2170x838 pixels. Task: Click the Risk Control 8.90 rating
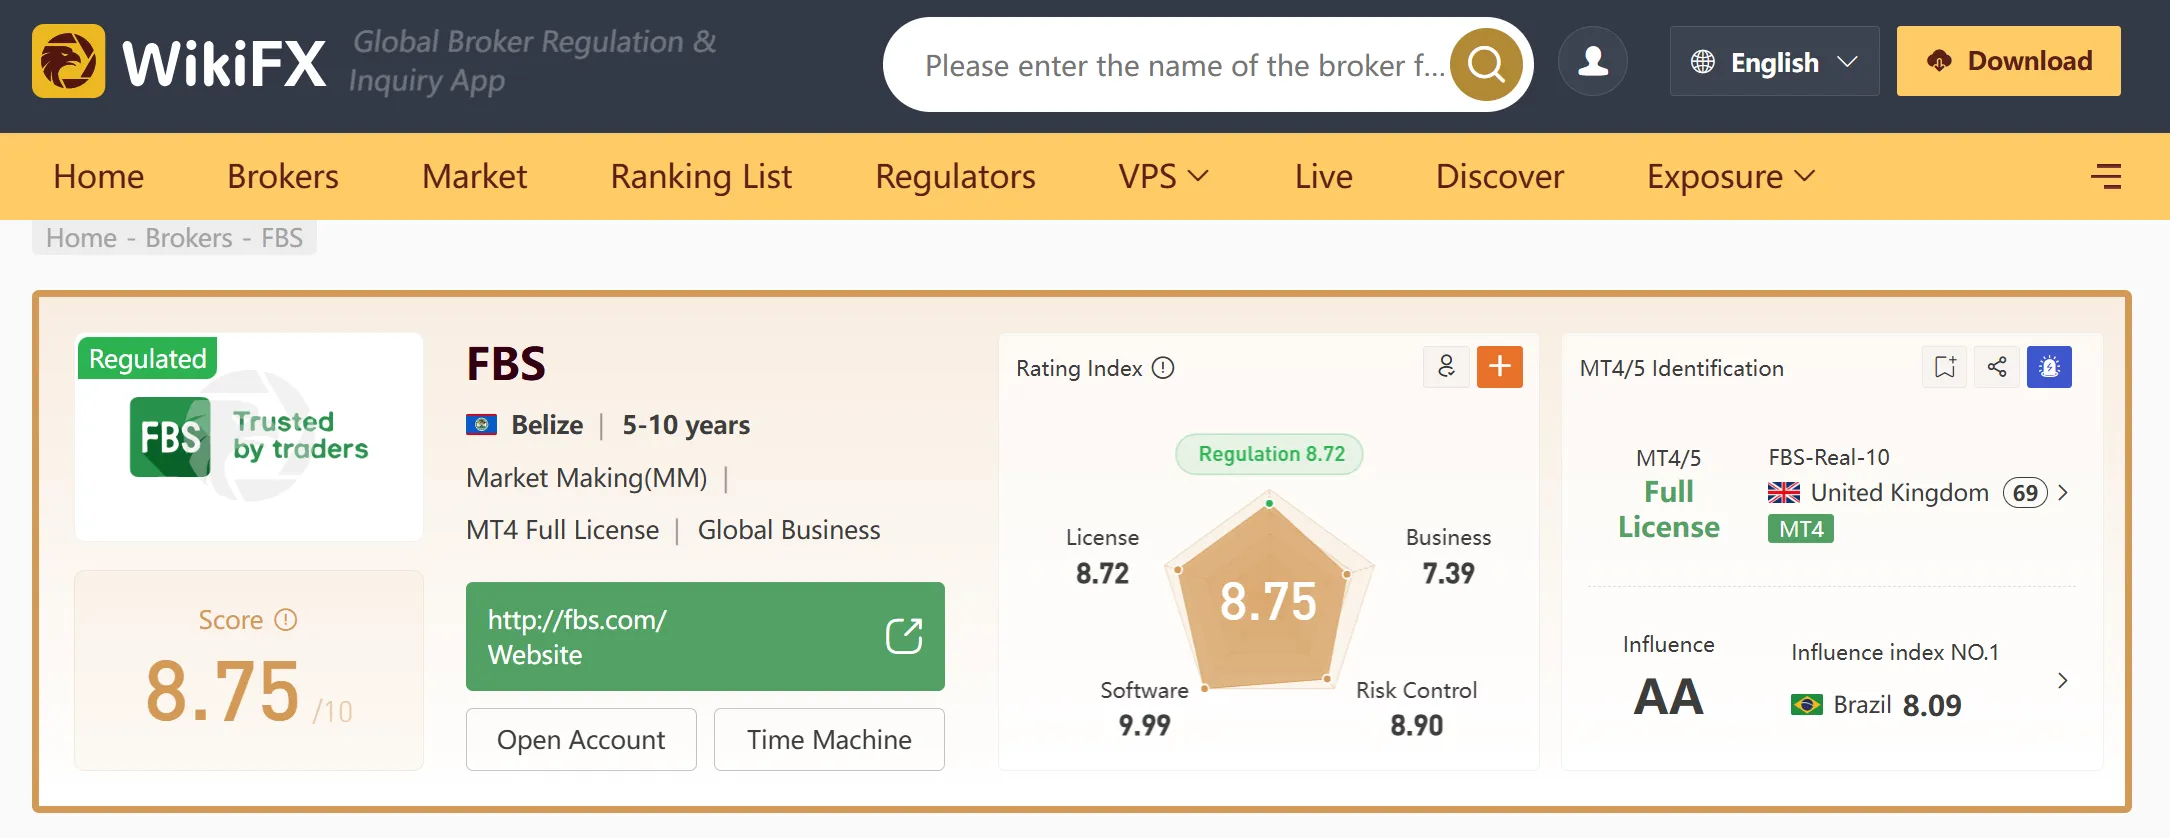1416,708
